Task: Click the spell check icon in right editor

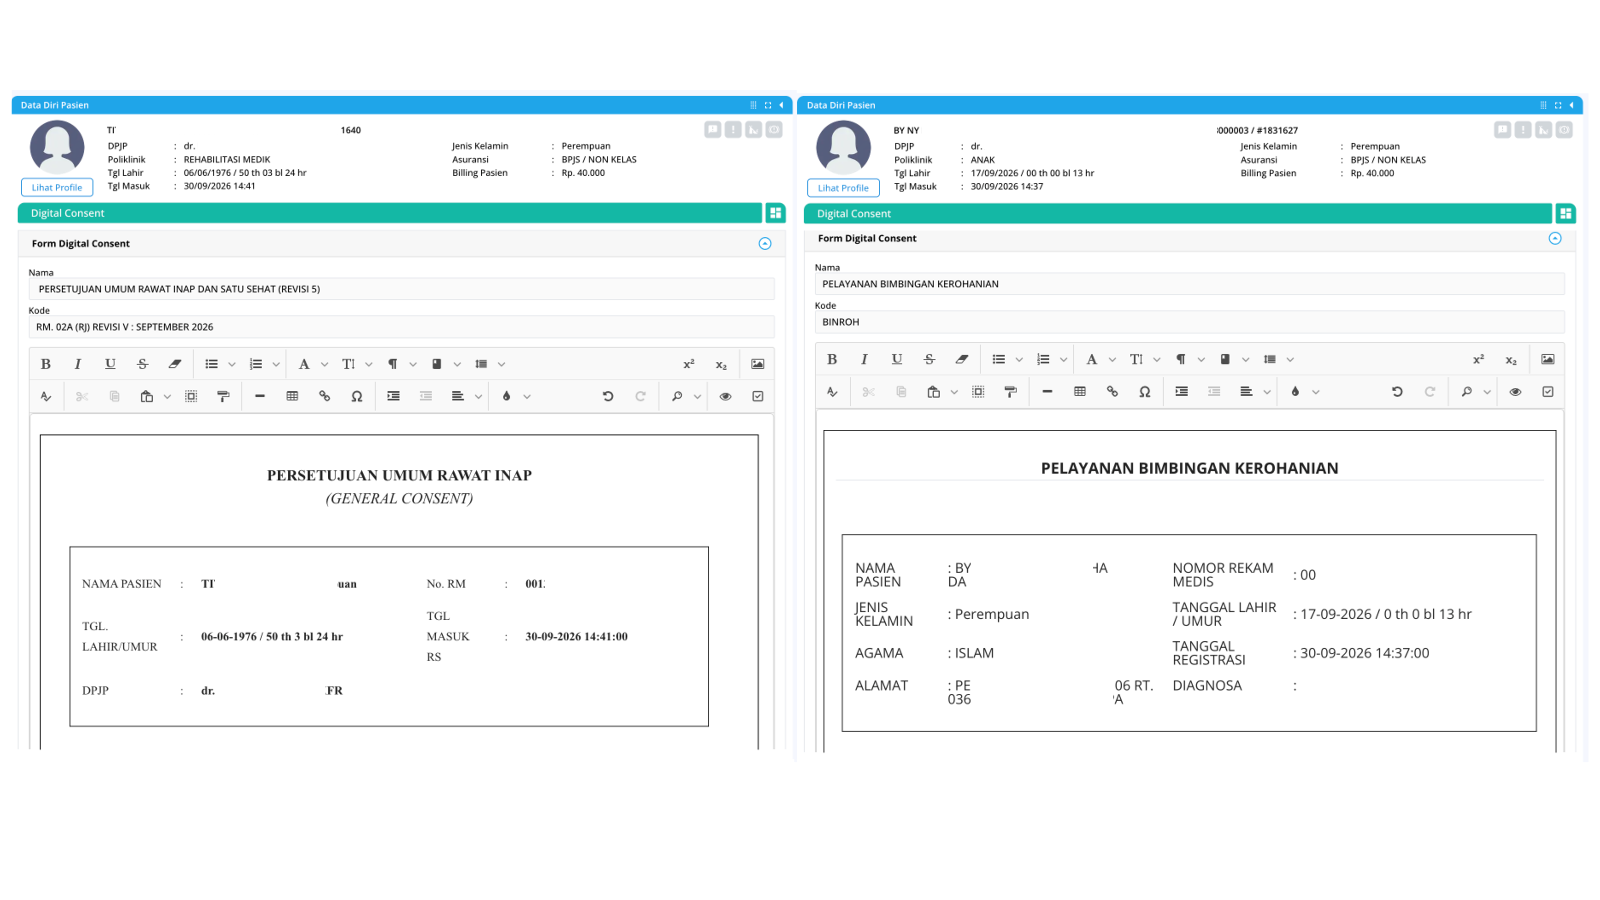Action: pyautogui.click(x=832, y=391)
